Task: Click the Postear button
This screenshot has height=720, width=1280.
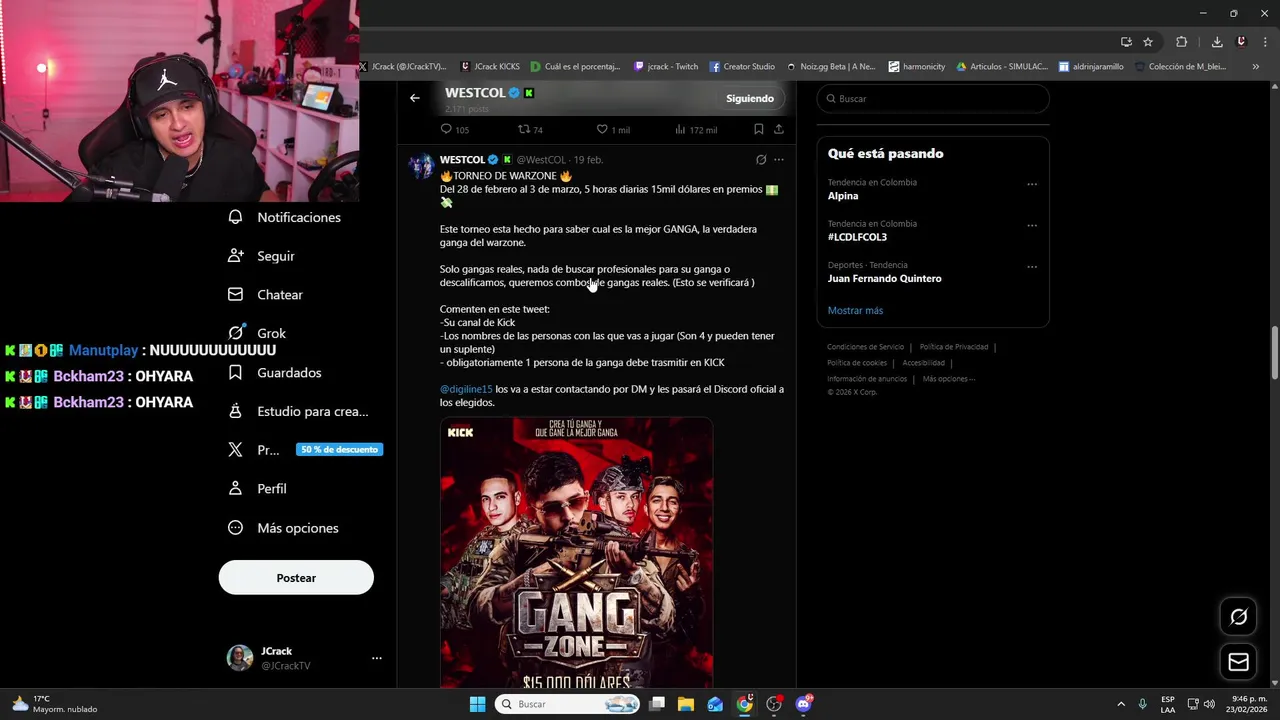Action: click(x=296, y=578)
